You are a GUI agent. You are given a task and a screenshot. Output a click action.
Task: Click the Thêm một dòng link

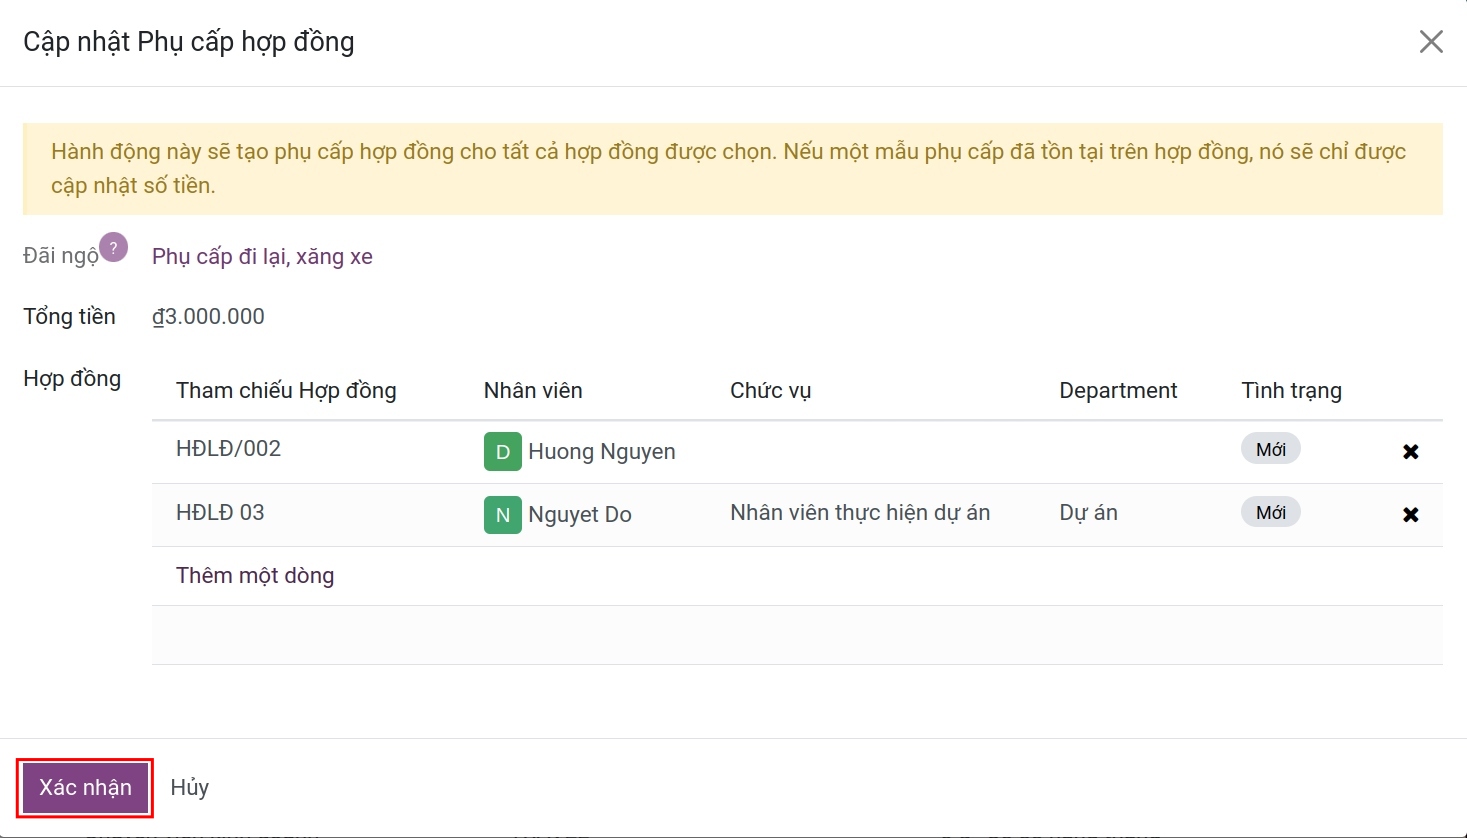[x=255, y=576]
